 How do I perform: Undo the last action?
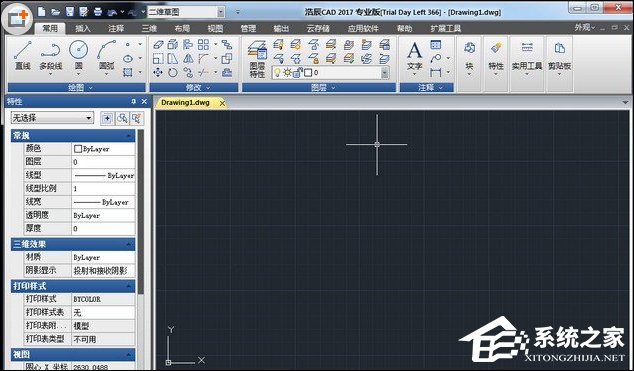click(112, 12)
